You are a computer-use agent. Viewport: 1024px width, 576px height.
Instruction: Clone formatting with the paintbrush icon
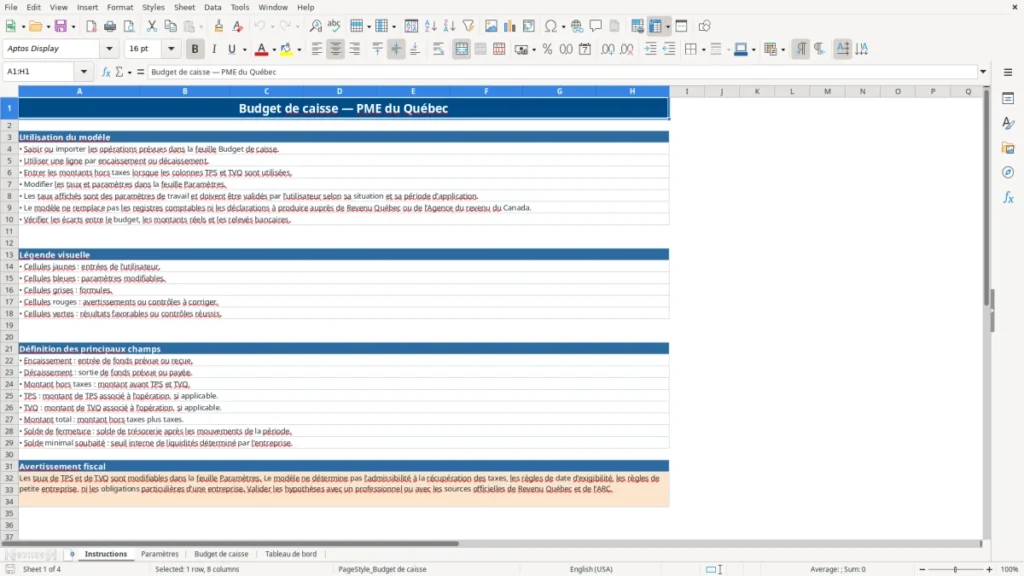[219, 26]
